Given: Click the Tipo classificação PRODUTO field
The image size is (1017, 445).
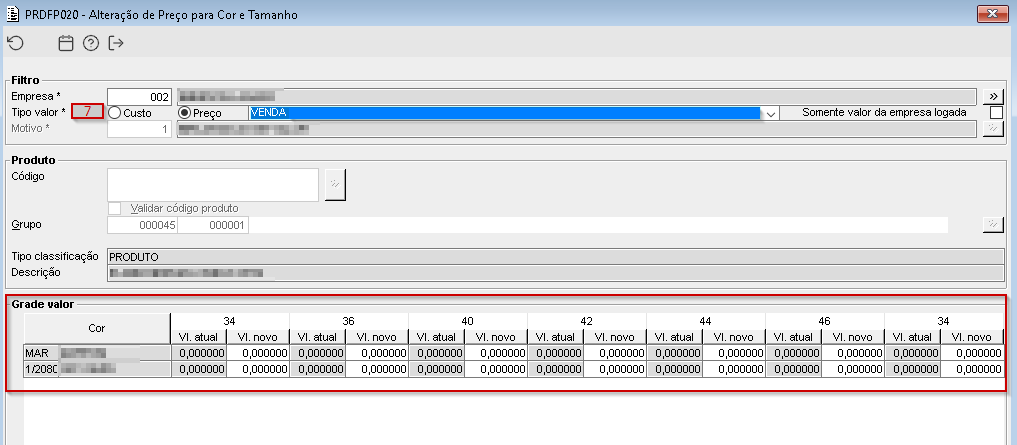Looking at the screenshot, I should point(555,257).
